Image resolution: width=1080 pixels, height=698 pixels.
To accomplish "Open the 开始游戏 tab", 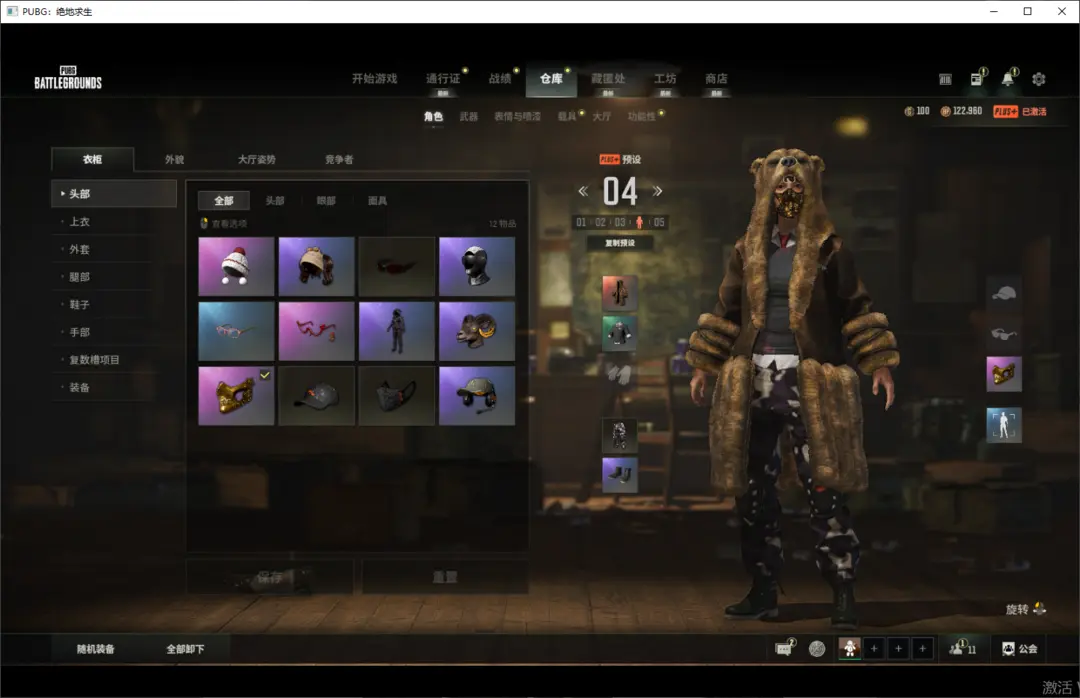I will click(375, 79).
